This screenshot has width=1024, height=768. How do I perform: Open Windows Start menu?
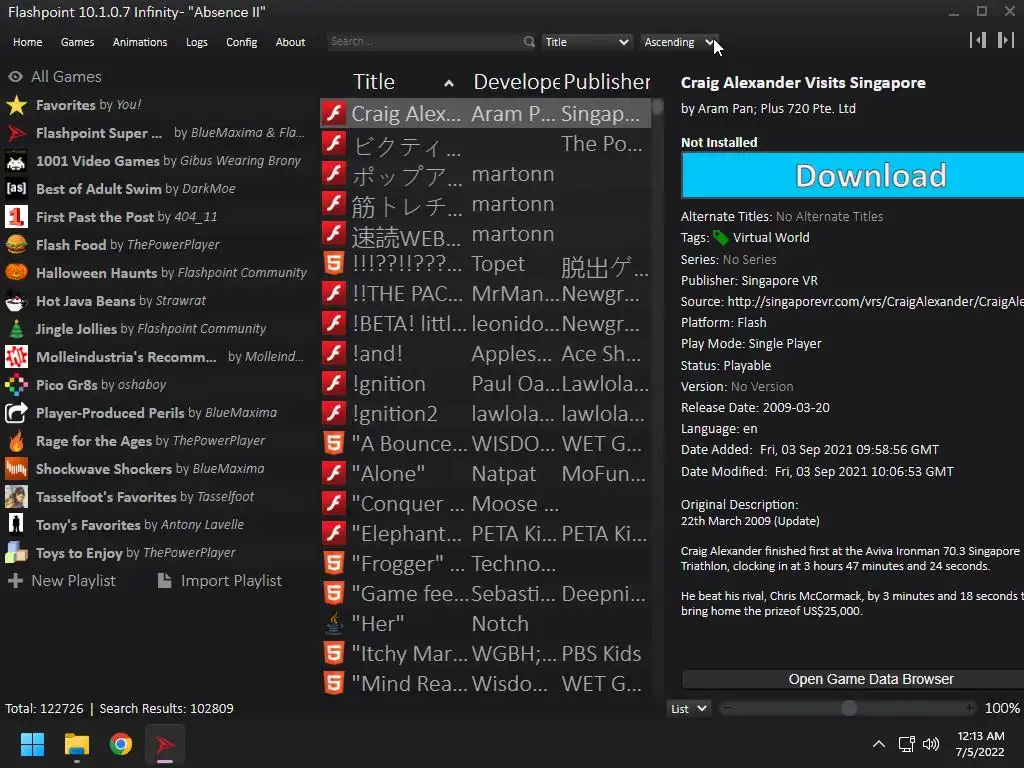[32, 744]
